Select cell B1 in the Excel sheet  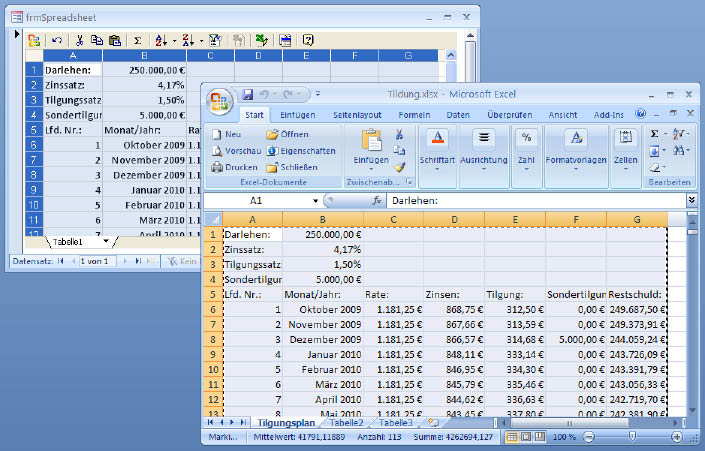coord(322,233)
